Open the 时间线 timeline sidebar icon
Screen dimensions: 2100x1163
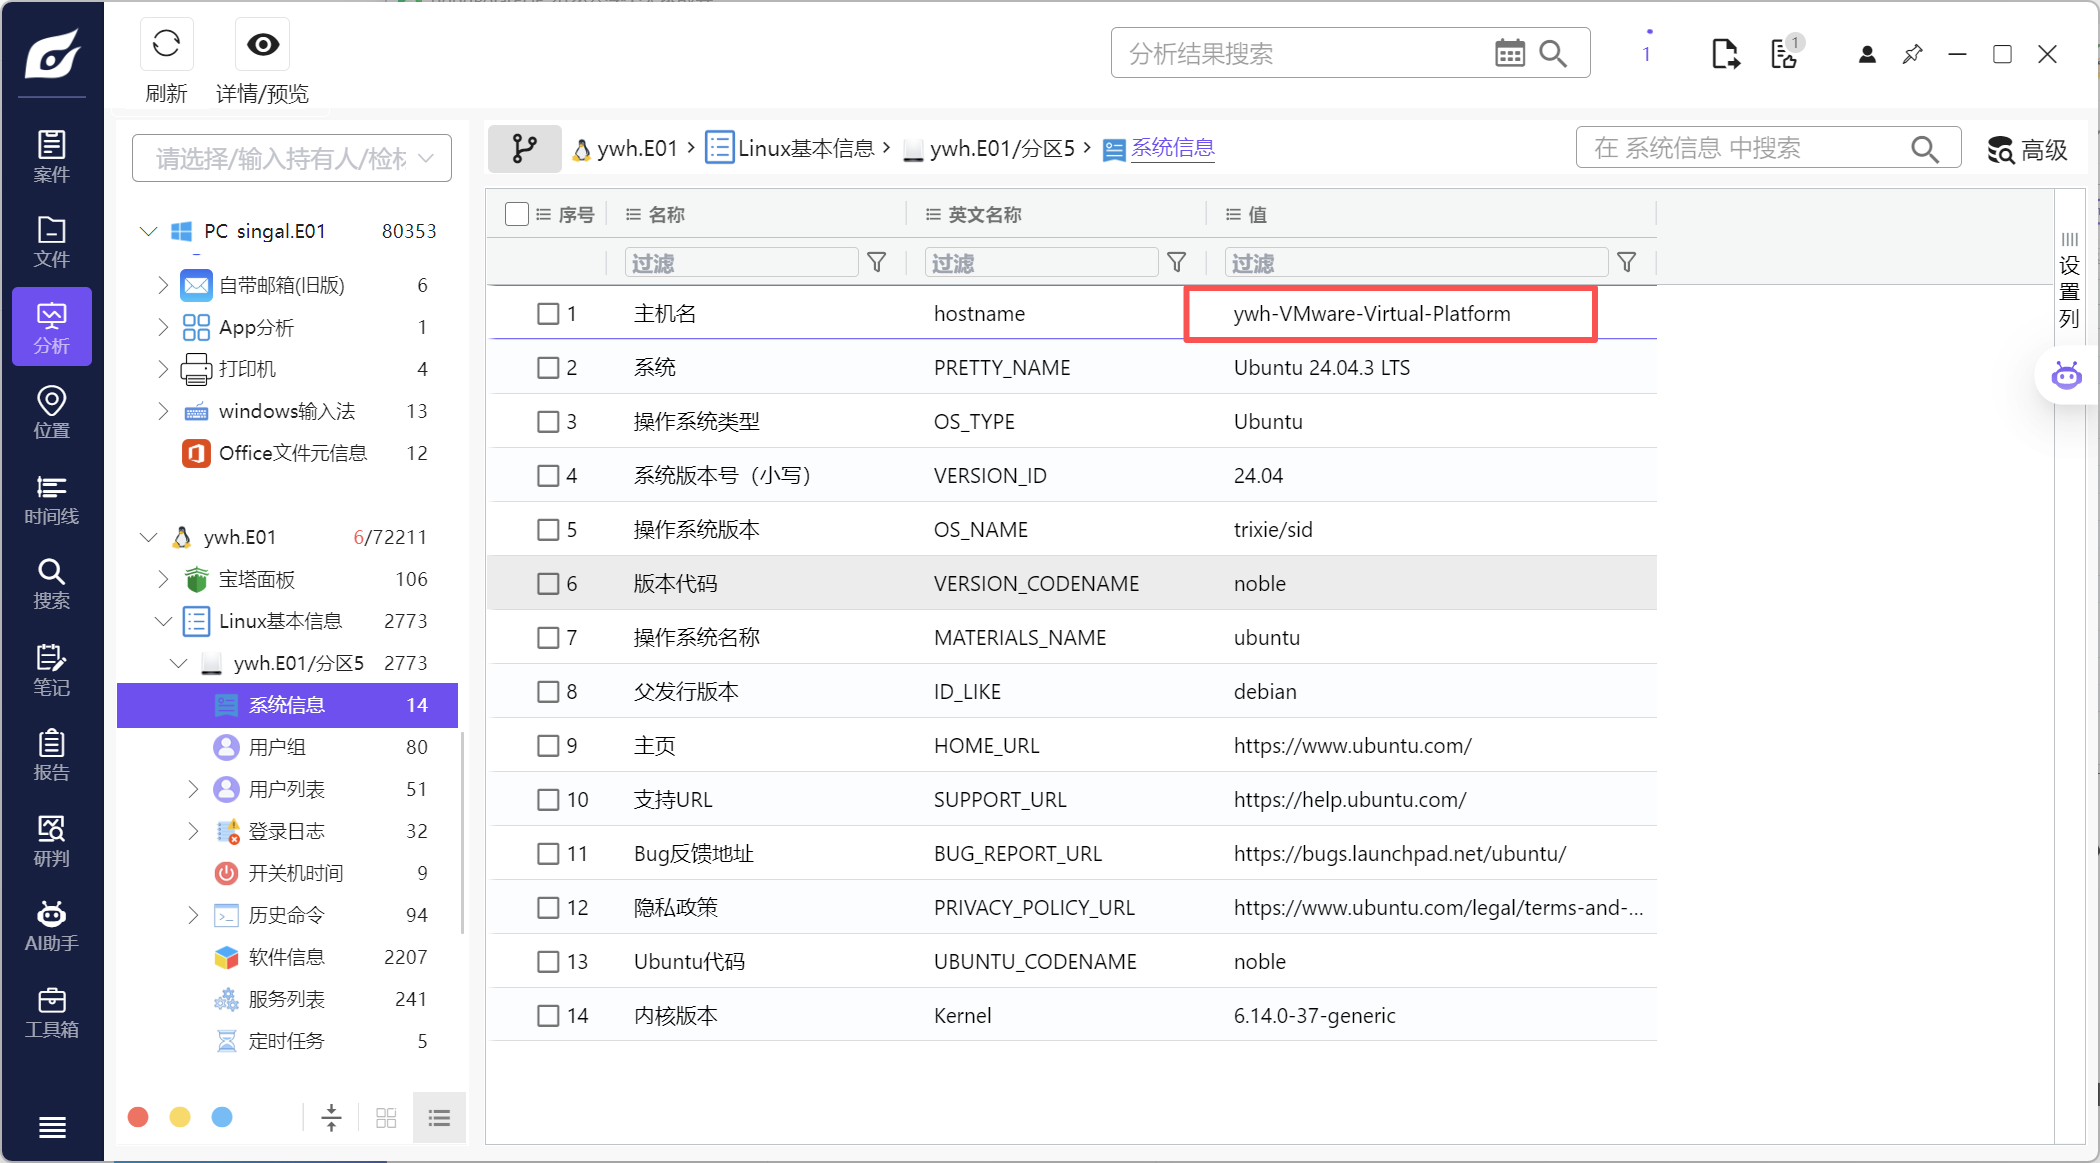pos(51,500)
